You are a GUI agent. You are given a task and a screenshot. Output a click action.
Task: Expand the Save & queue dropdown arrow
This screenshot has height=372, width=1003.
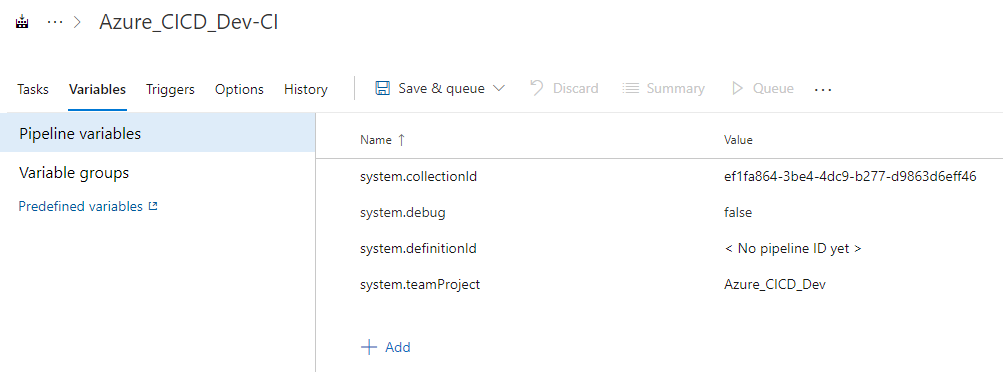point(500,88)
